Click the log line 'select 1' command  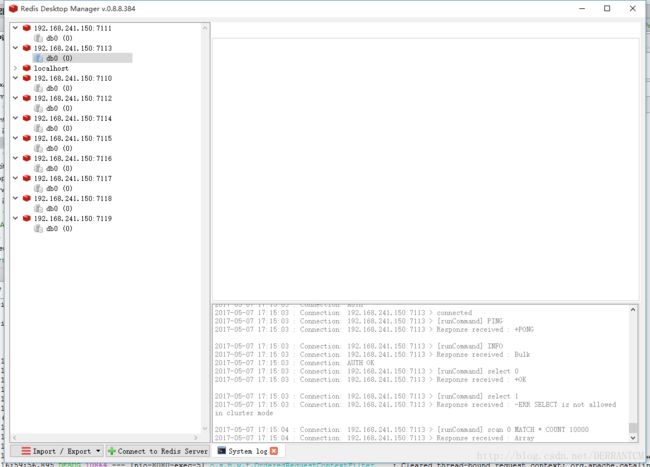click(x=366, y=396)
